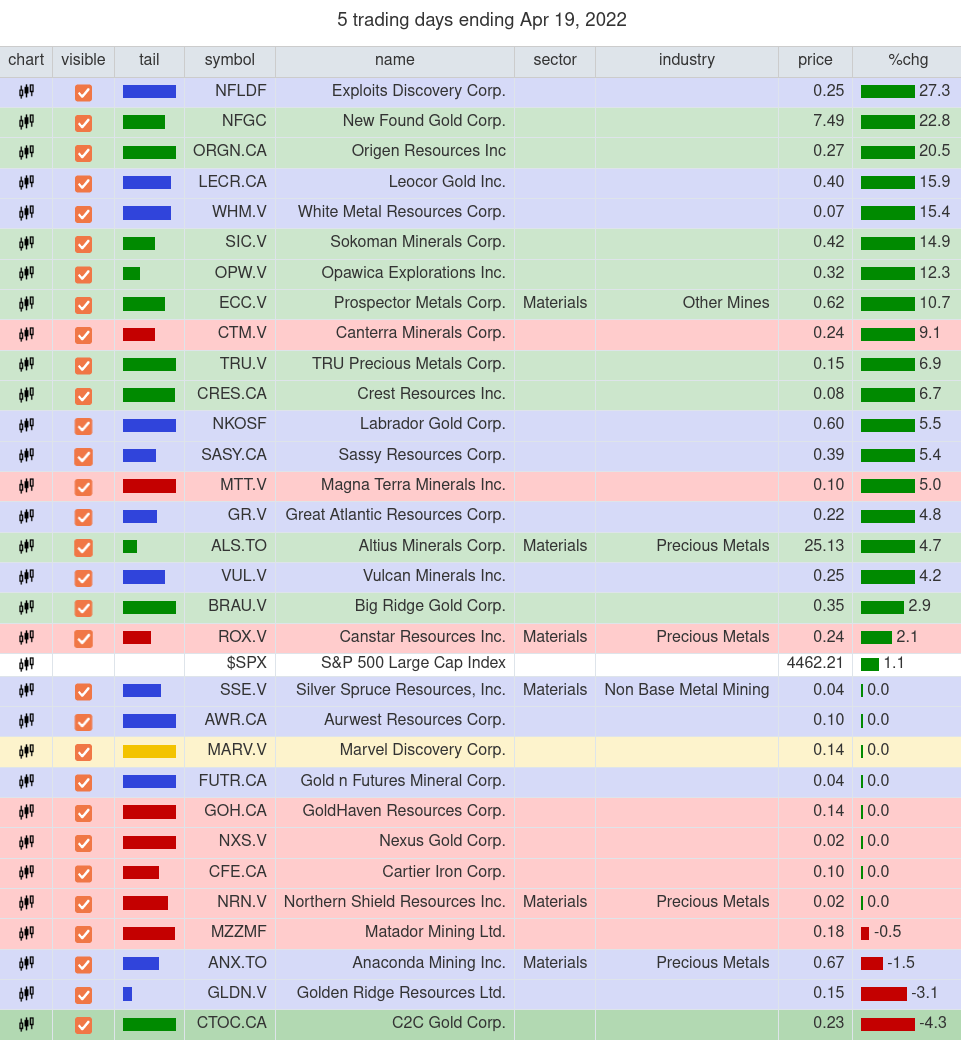Click symbol text FUTR.CA
The height and width of the screenshot is (1040, 961).
[x=233, y=781]
